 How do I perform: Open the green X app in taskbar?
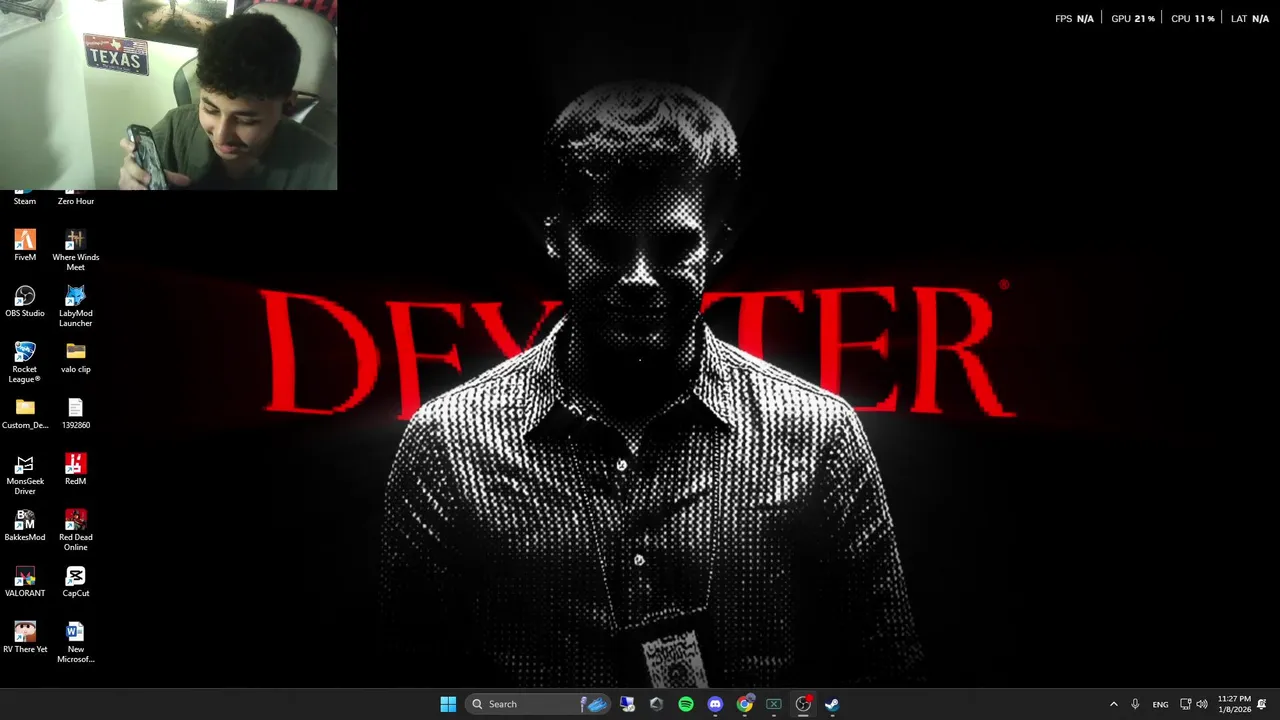tap(774, 704)
